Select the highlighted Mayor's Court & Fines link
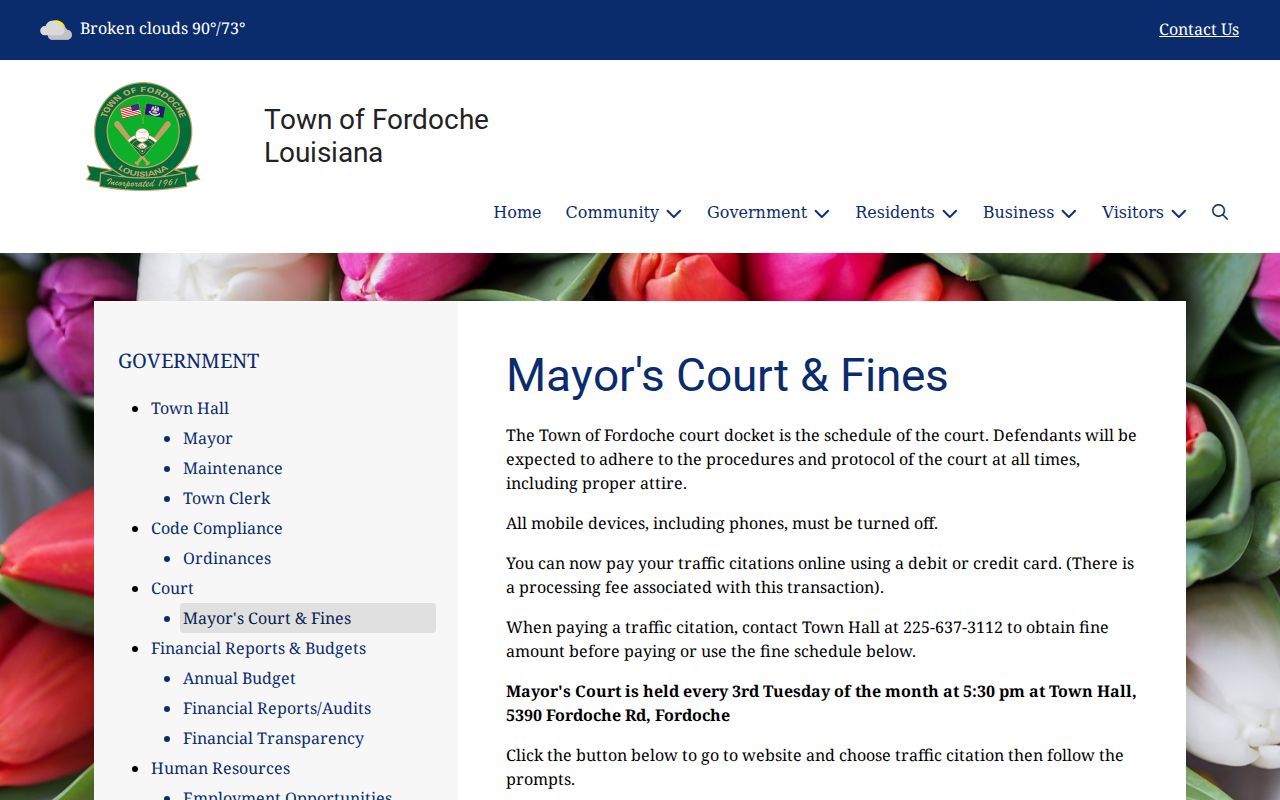 pyautogui.click(x=308, y=618)
